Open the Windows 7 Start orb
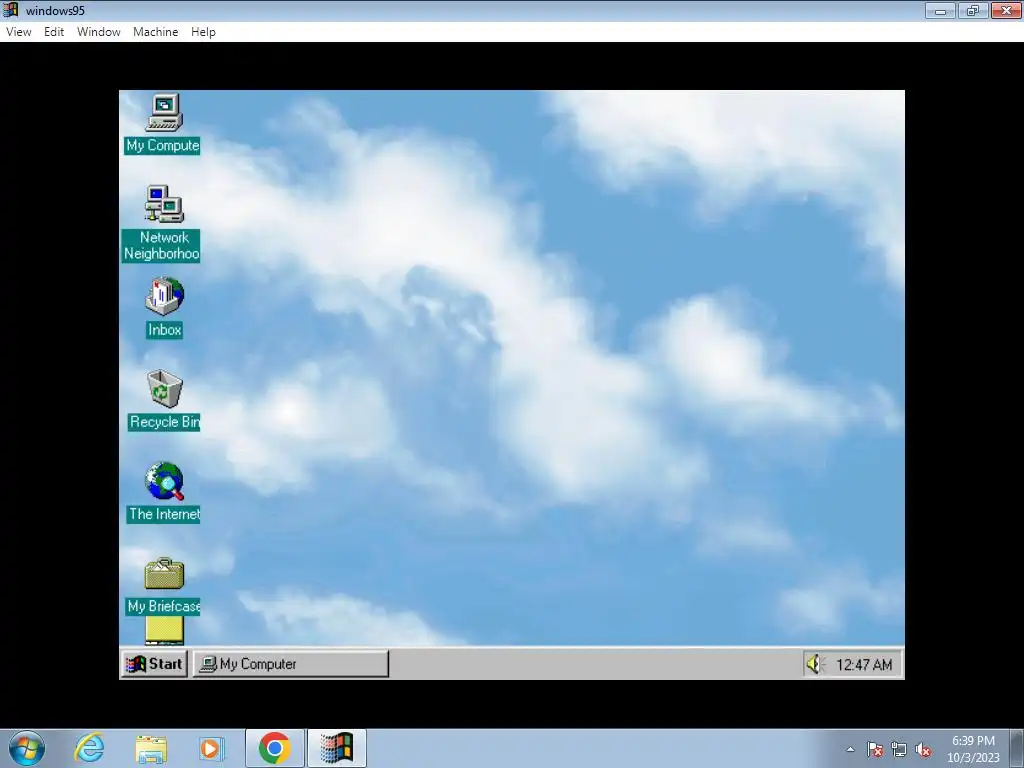Image resolution: width=1024 pixels, height=768 pixels. [x=27, y=748]
